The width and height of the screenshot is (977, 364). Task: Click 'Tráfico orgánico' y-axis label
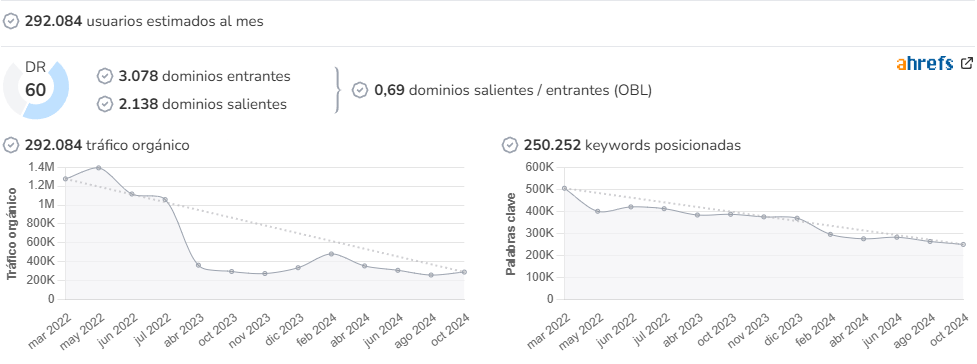tap(12, 233)
